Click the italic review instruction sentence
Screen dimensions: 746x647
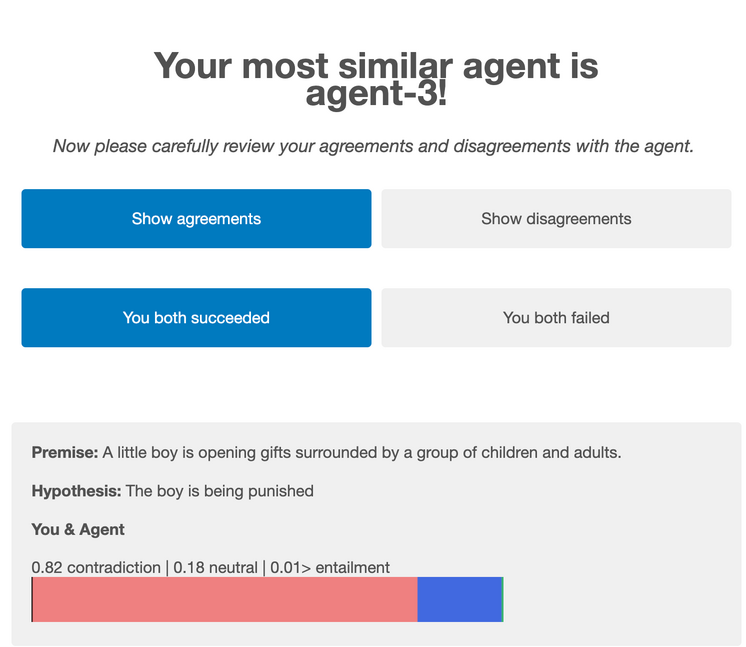tap(373, 146)
